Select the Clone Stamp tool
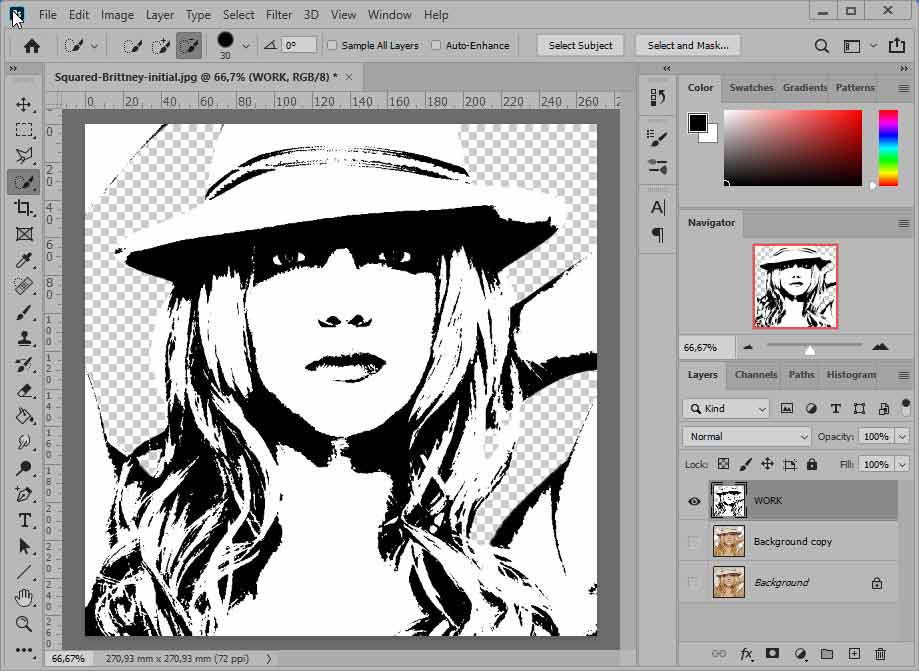919x671 pixels. point(23,338)
